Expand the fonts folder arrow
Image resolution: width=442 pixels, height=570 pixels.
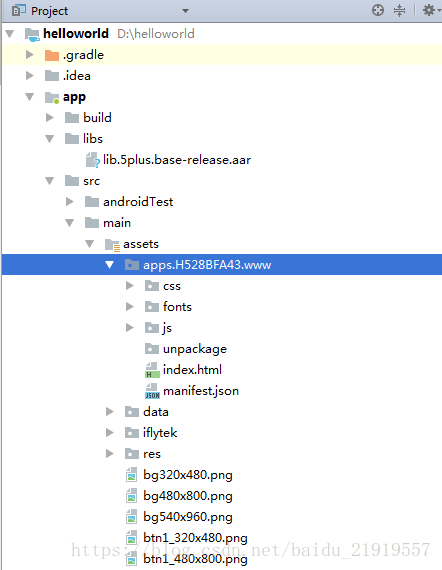[130, 307]
